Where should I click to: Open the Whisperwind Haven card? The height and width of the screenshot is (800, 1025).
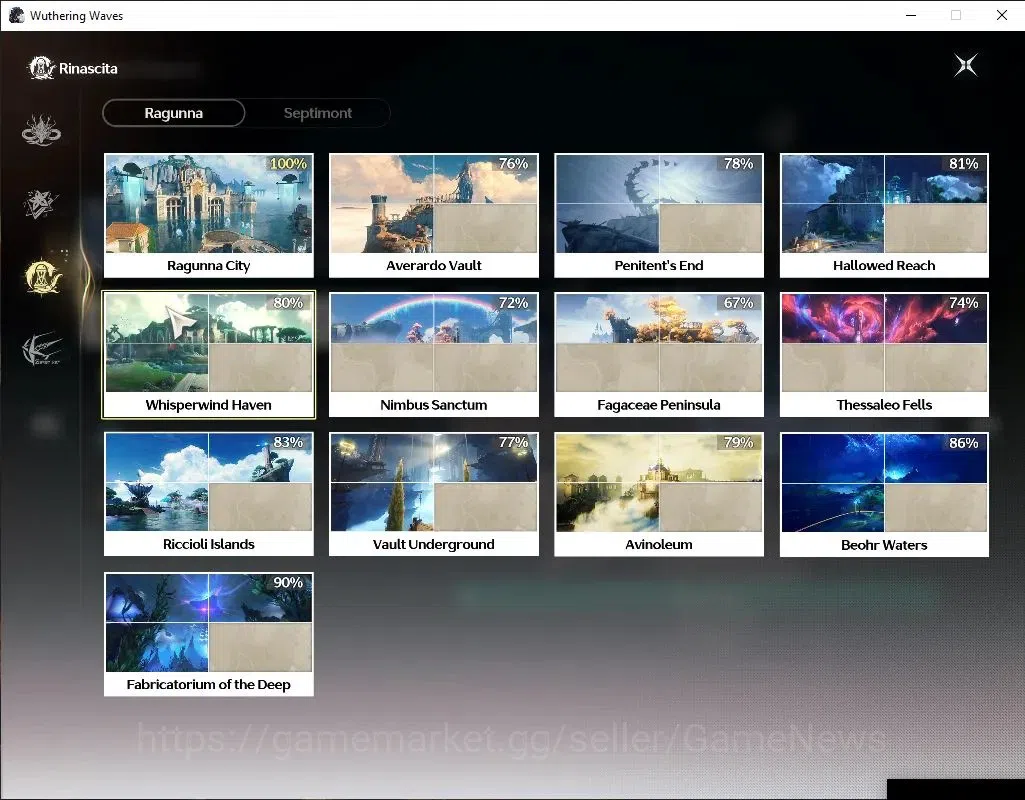click(209, 355)
